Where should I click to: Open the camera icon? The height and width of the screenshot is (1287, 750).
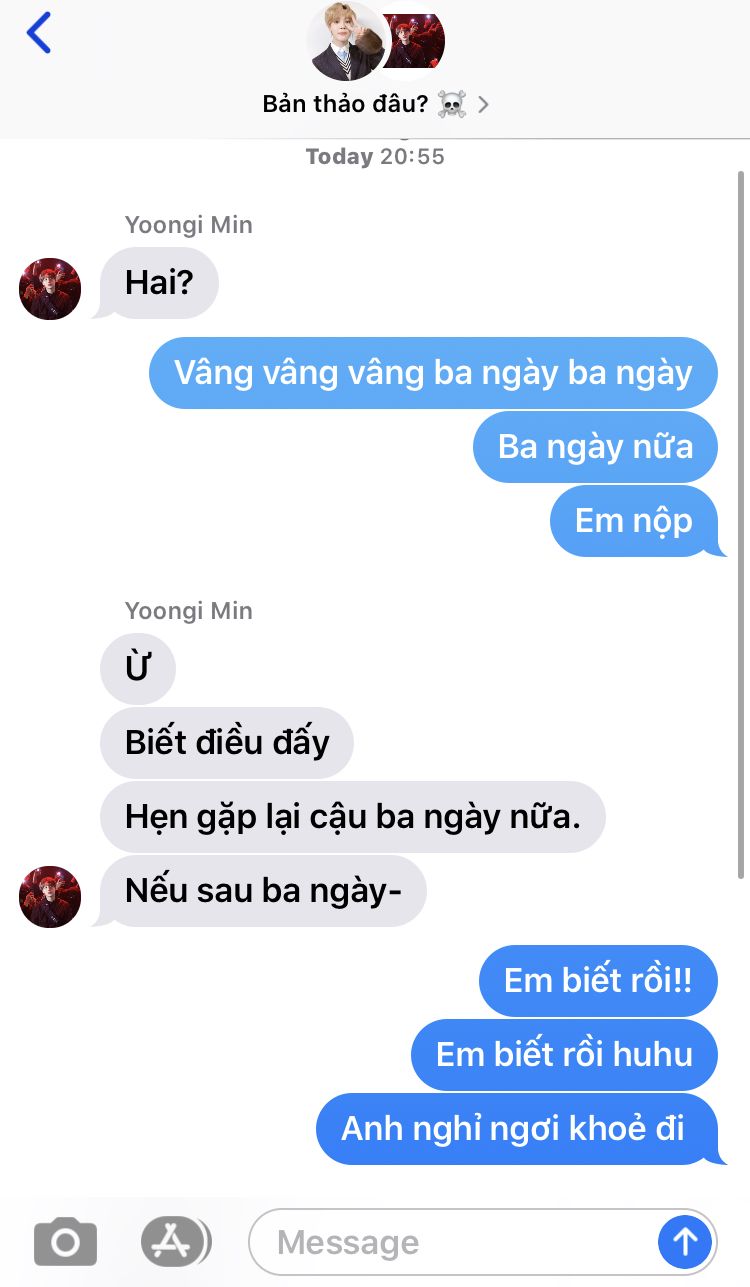point(65,1243)
